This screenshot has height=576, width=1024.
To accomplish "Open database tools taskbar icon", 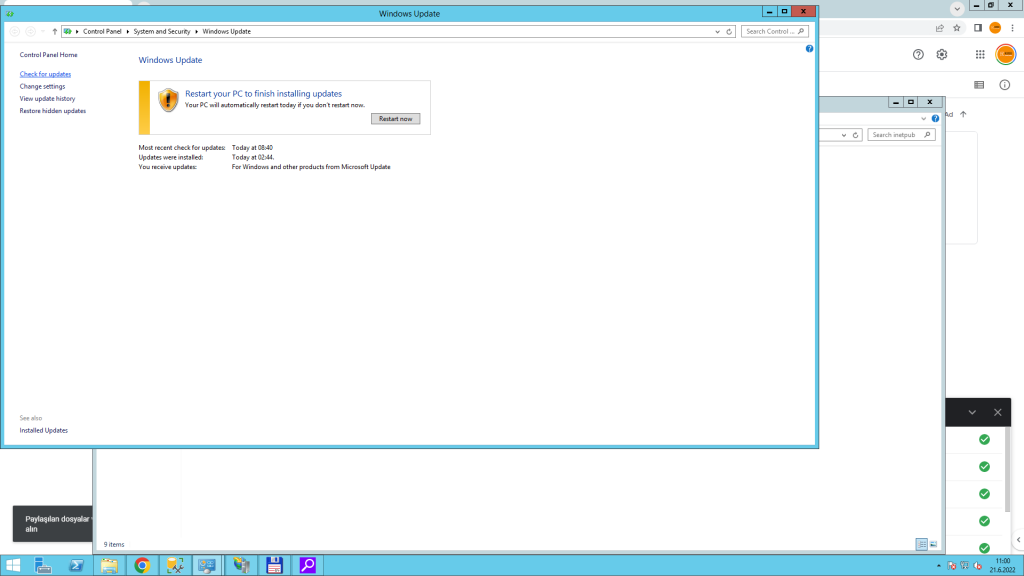I will click(175, 565).
